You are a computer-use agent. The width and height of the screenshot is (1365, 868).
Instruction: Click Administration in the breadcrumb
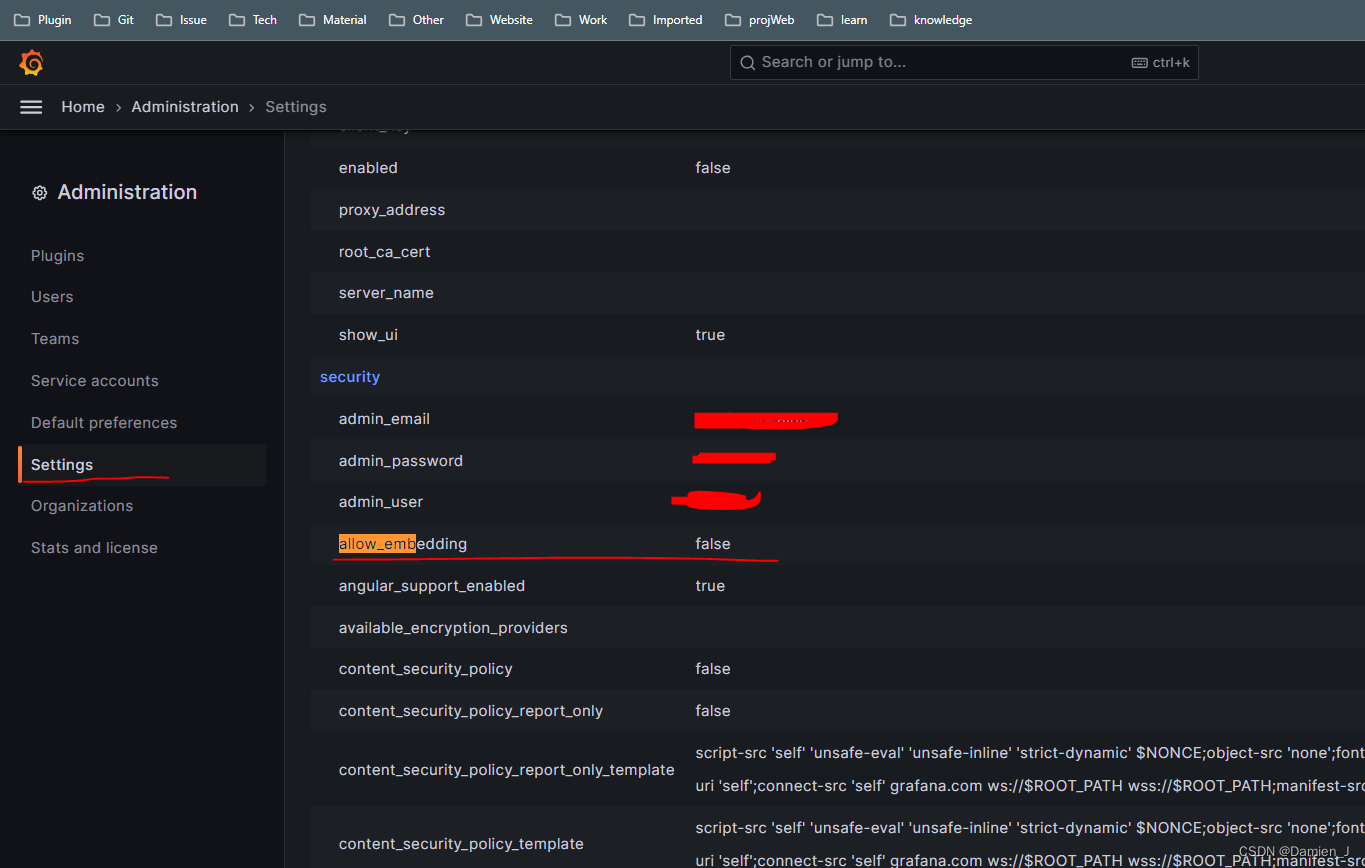click(x=184, y=106)
